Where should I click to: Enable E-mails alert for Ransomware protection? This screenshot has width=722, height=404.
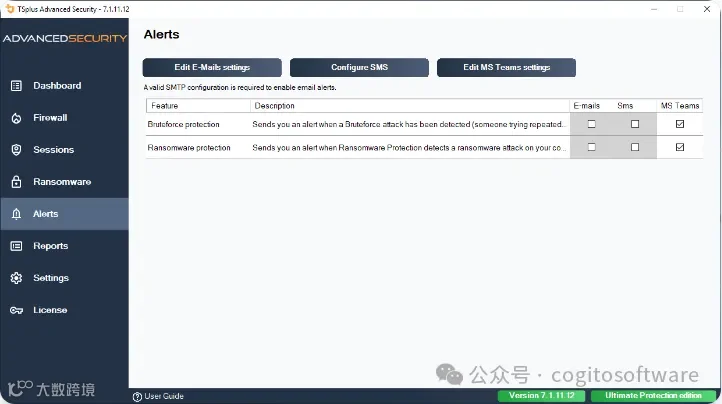tap(592, 147)
